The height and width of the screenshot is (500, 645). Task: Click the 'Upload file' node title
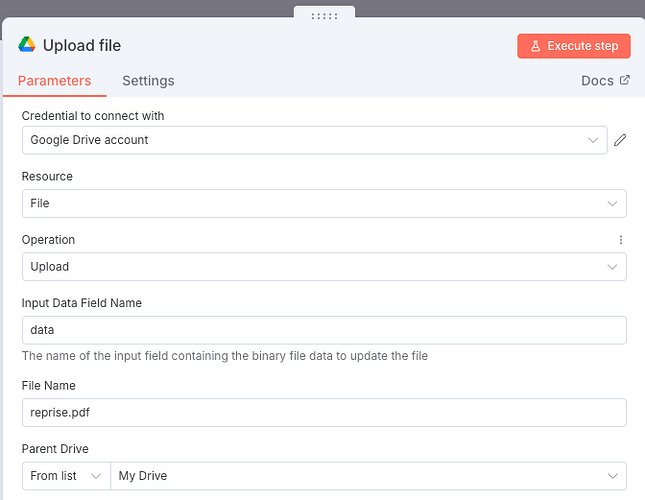click(x=82, y=46)
